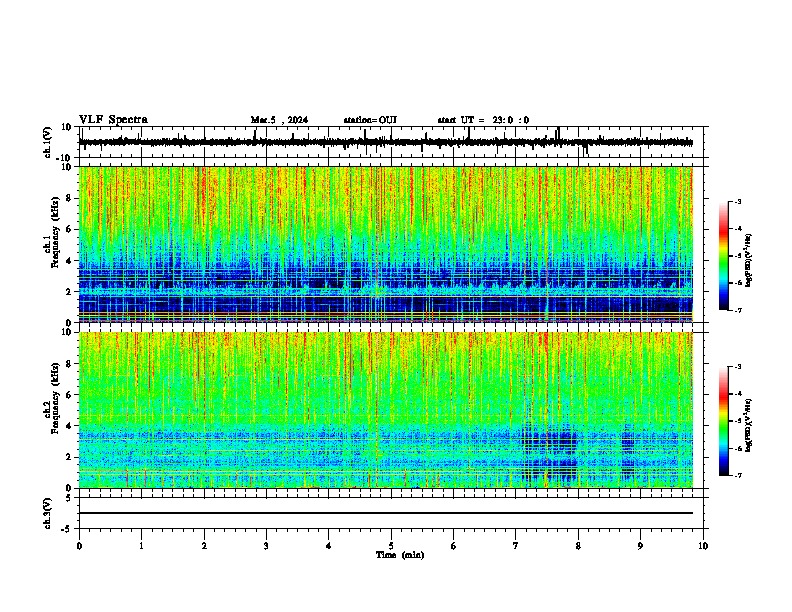Click the "-5" tick on ch.2 colorbar
Viewport: 792px width, 612px height.
737,421
